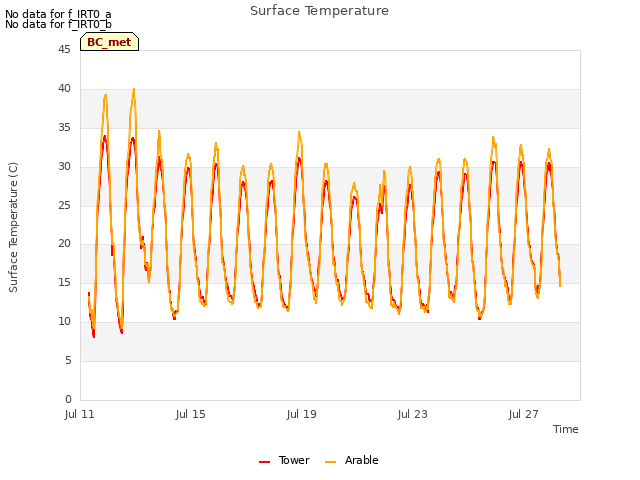Screen dimensions: 640x480
Task: Click the Surface Temperature (C) y-axis title
Action: [13, 227]
